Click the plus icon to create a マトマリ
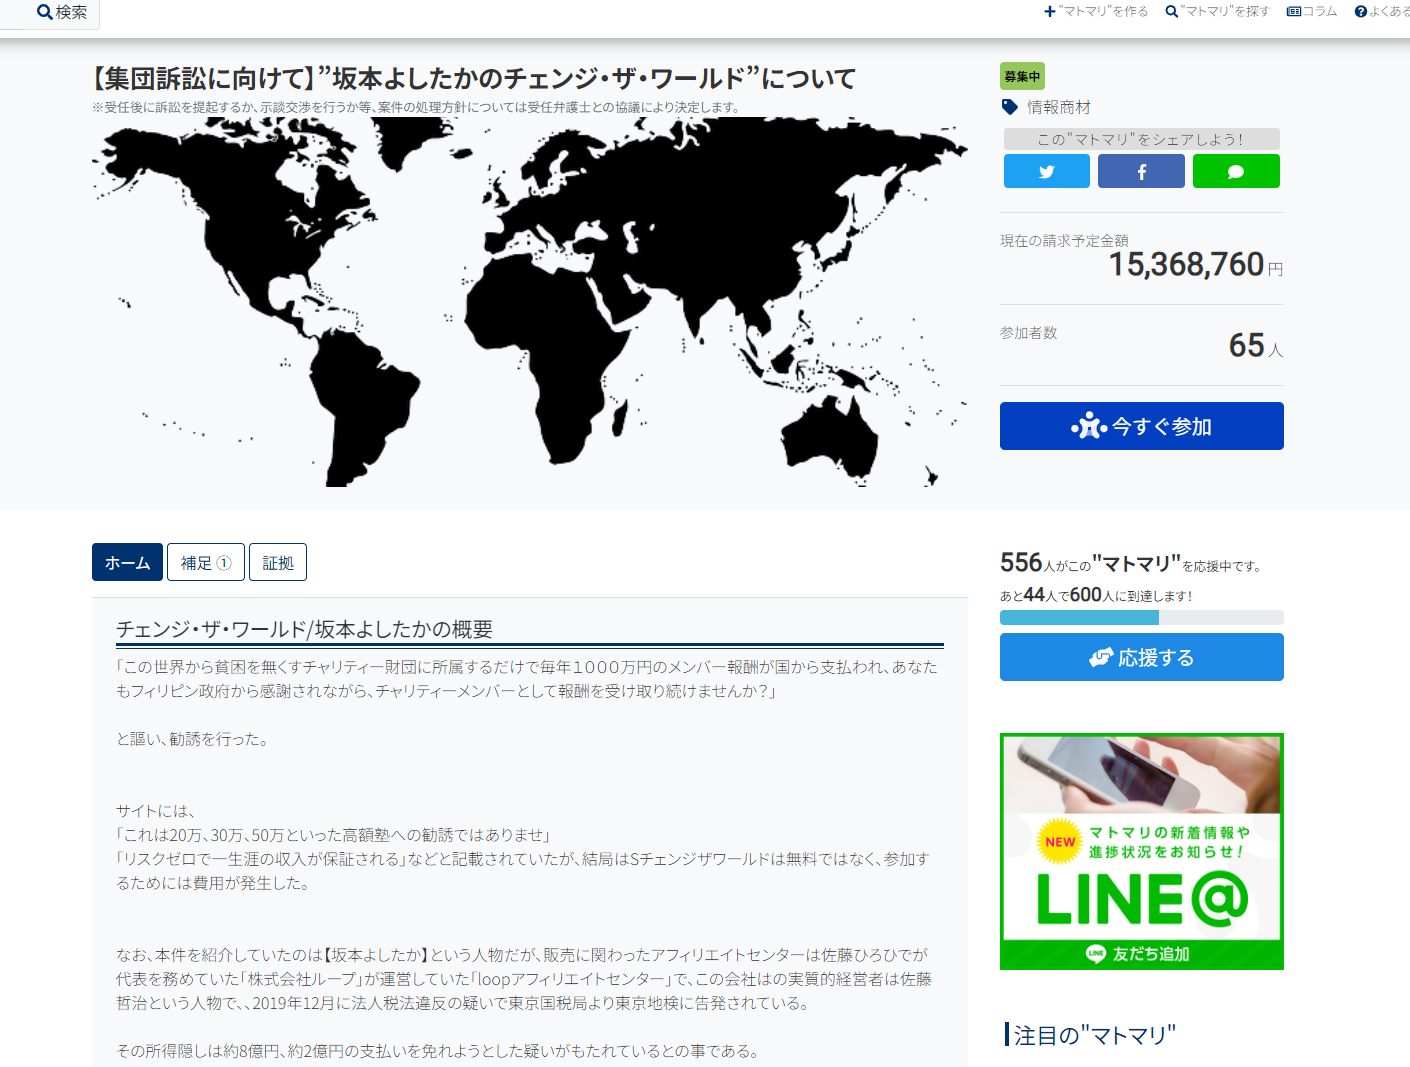The width and height of the screenshot is (1410, 1067). (x=1050, y=11)
